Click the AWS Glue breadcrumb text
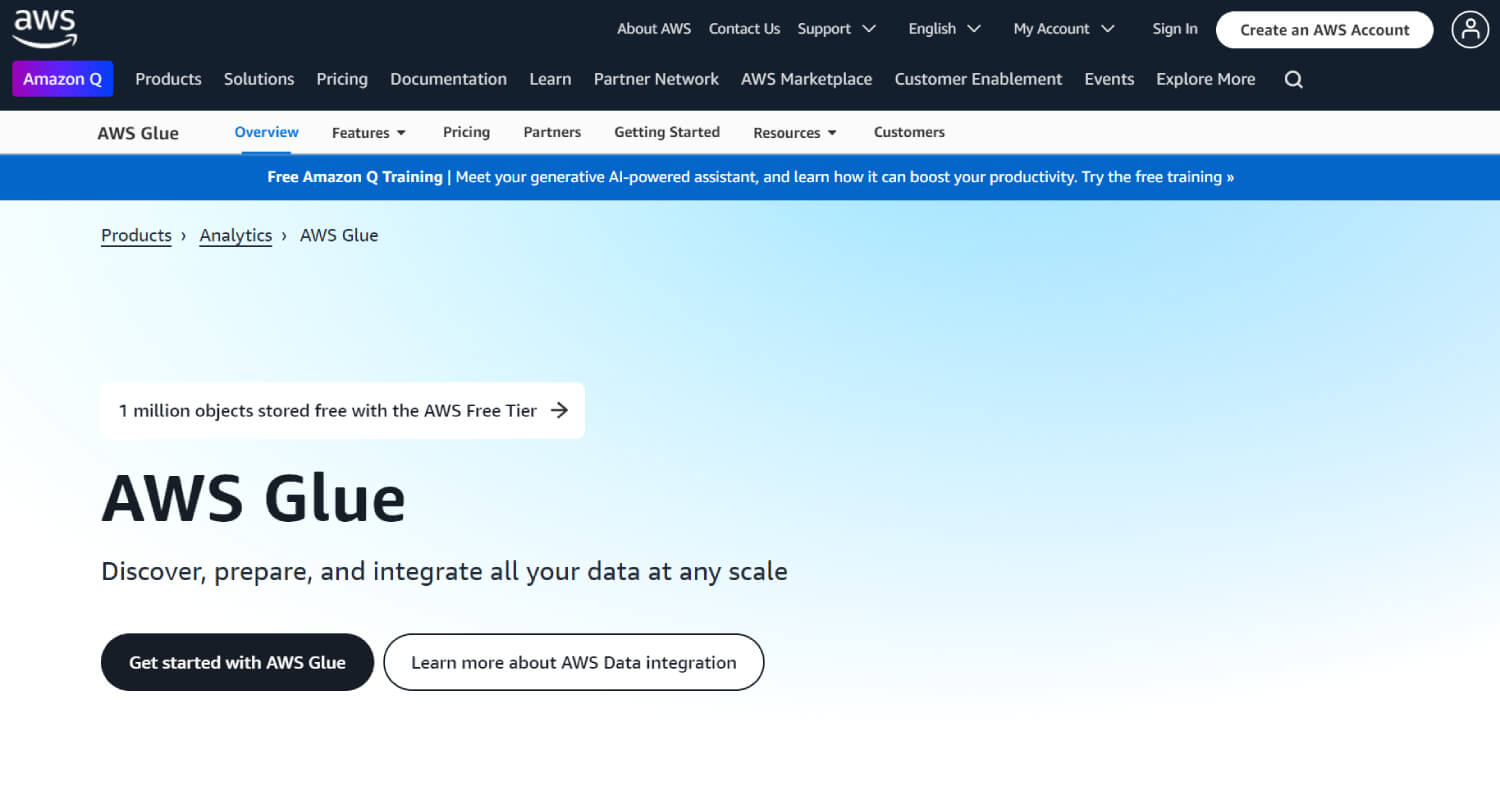This screenshot has width=1500, height=800. click(x=339, y=235)
